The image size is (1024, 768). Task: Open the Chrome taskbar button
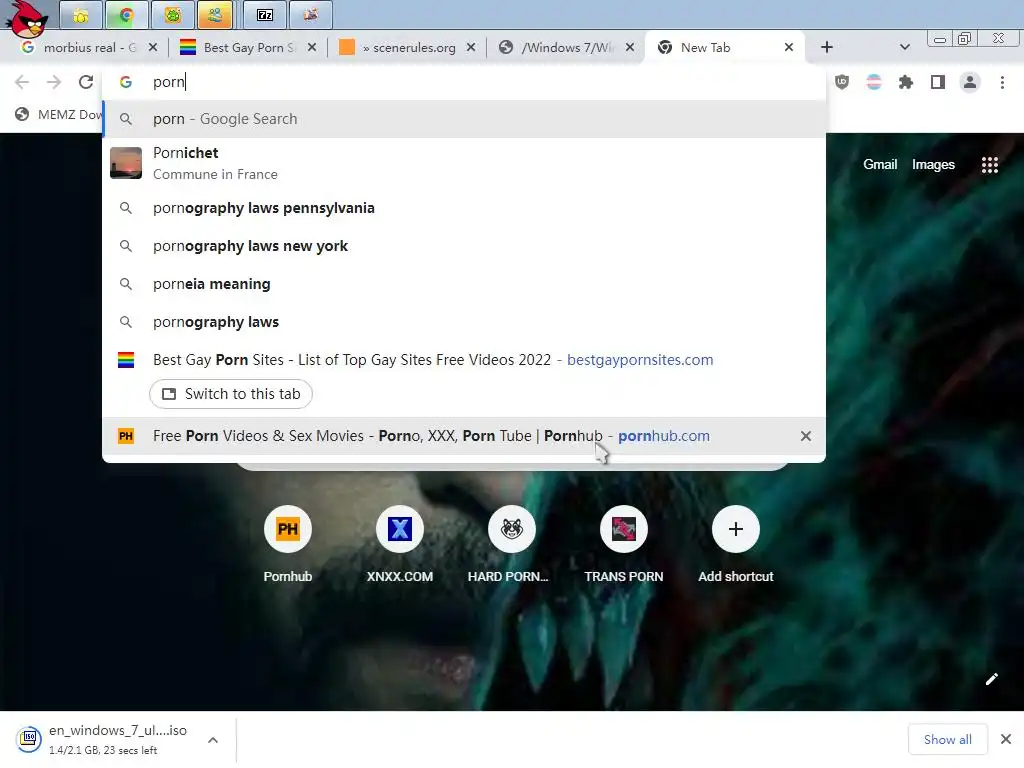click(x=126, y=14)
